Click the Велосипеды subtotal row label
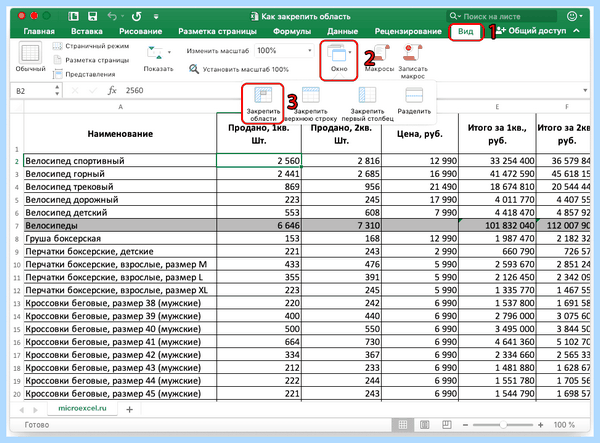Image resolution: width=600 pixels, height=443 pixels. (120, 226)
